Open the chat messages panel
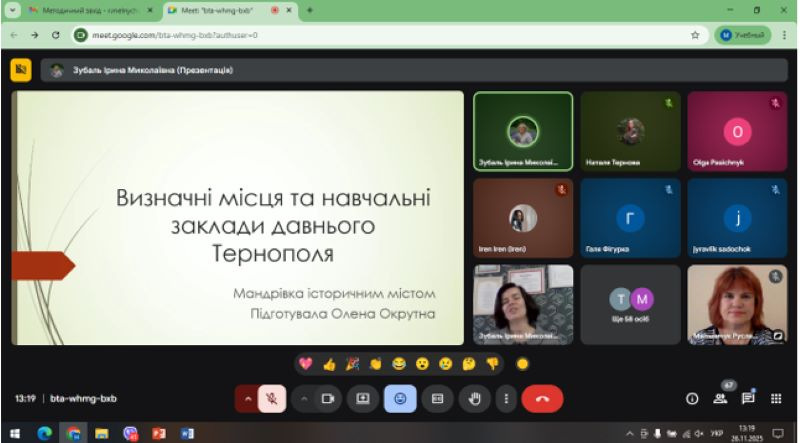Viewport: 800px width, 443px height. coord(748,398)
